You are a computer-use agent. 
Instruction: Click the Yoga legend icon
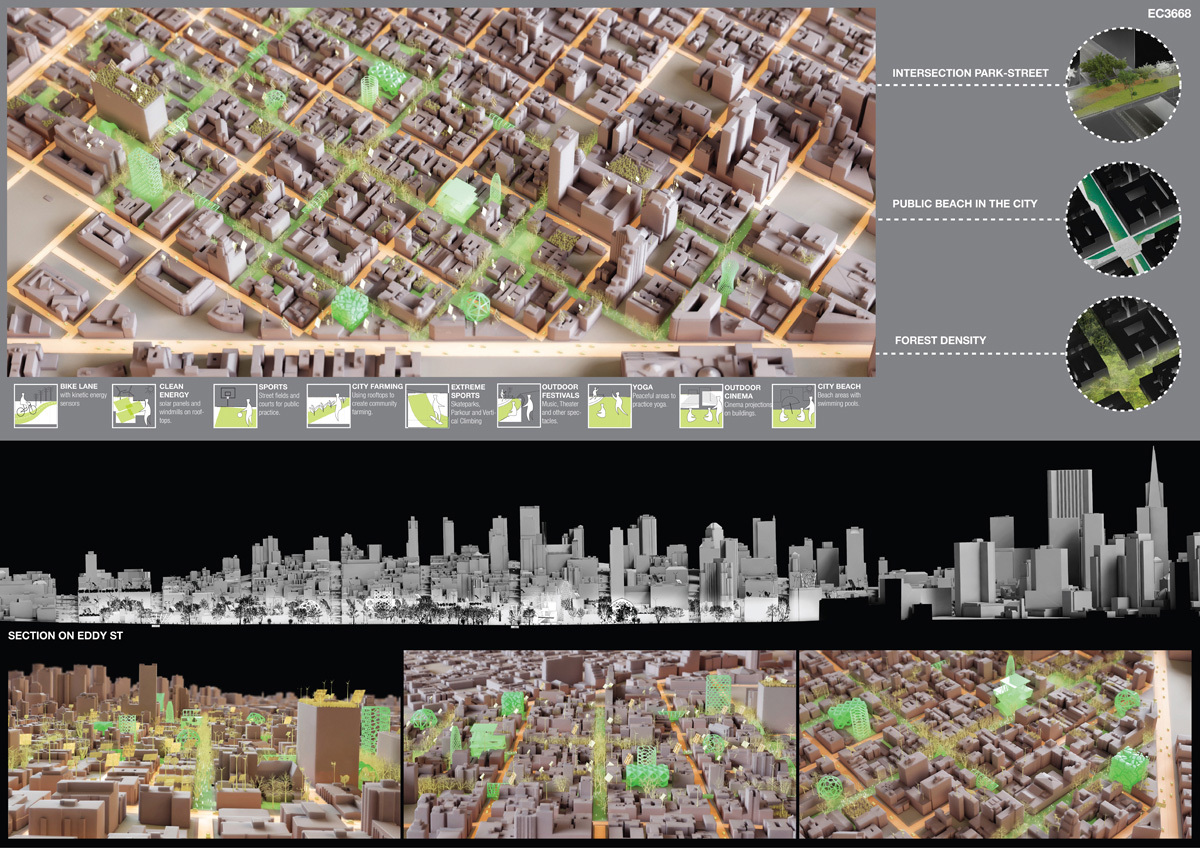tap(609, 407)
